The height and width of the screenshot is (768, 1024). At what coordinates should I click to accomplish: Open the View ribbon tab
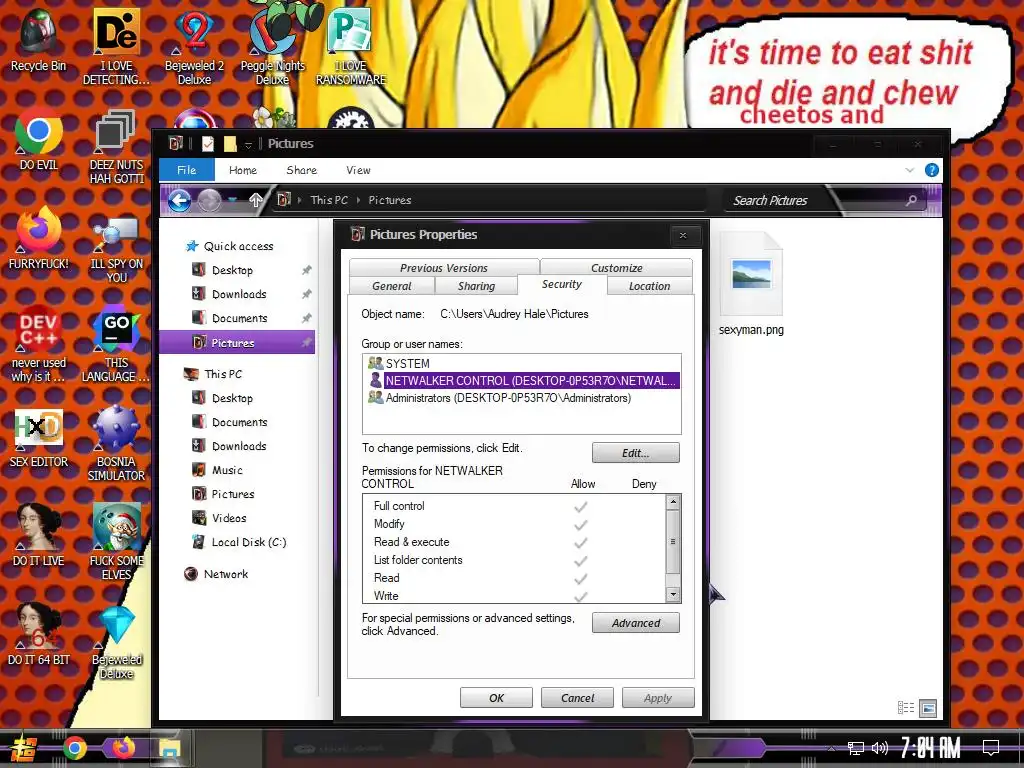click(358, 170)
